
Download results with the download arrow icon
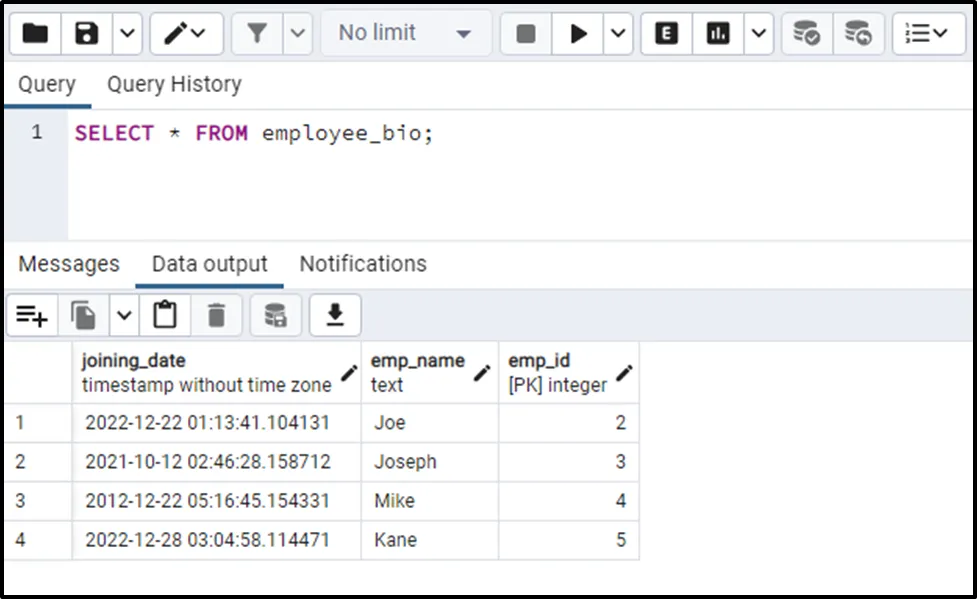tap(335, 316)
